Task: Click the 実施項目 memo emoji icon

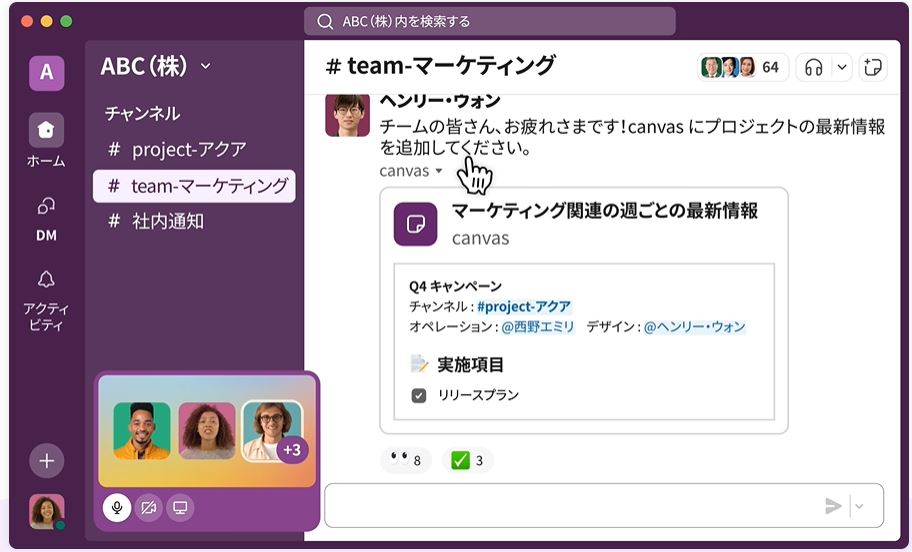Action: point(419,364)
